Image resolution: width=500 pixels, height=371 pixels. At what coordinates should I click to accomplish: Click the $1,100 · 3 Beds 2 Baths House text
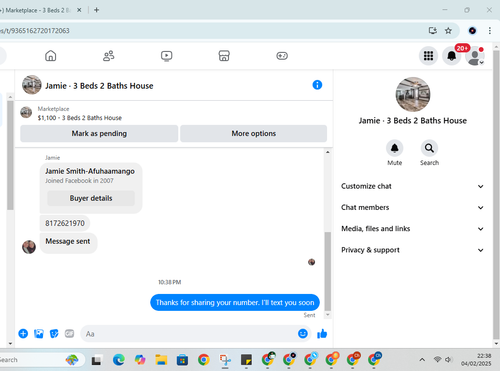click(x=80, y=118)
